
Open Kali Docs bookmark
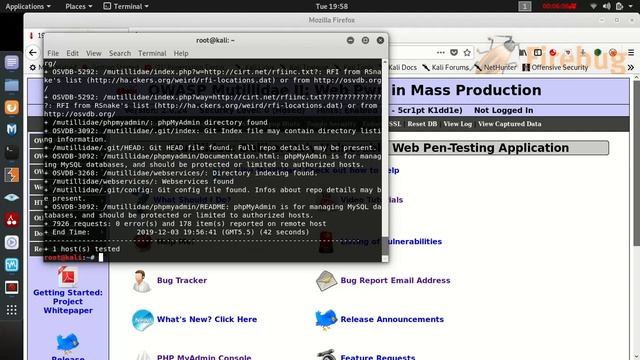tap(402, 67)
